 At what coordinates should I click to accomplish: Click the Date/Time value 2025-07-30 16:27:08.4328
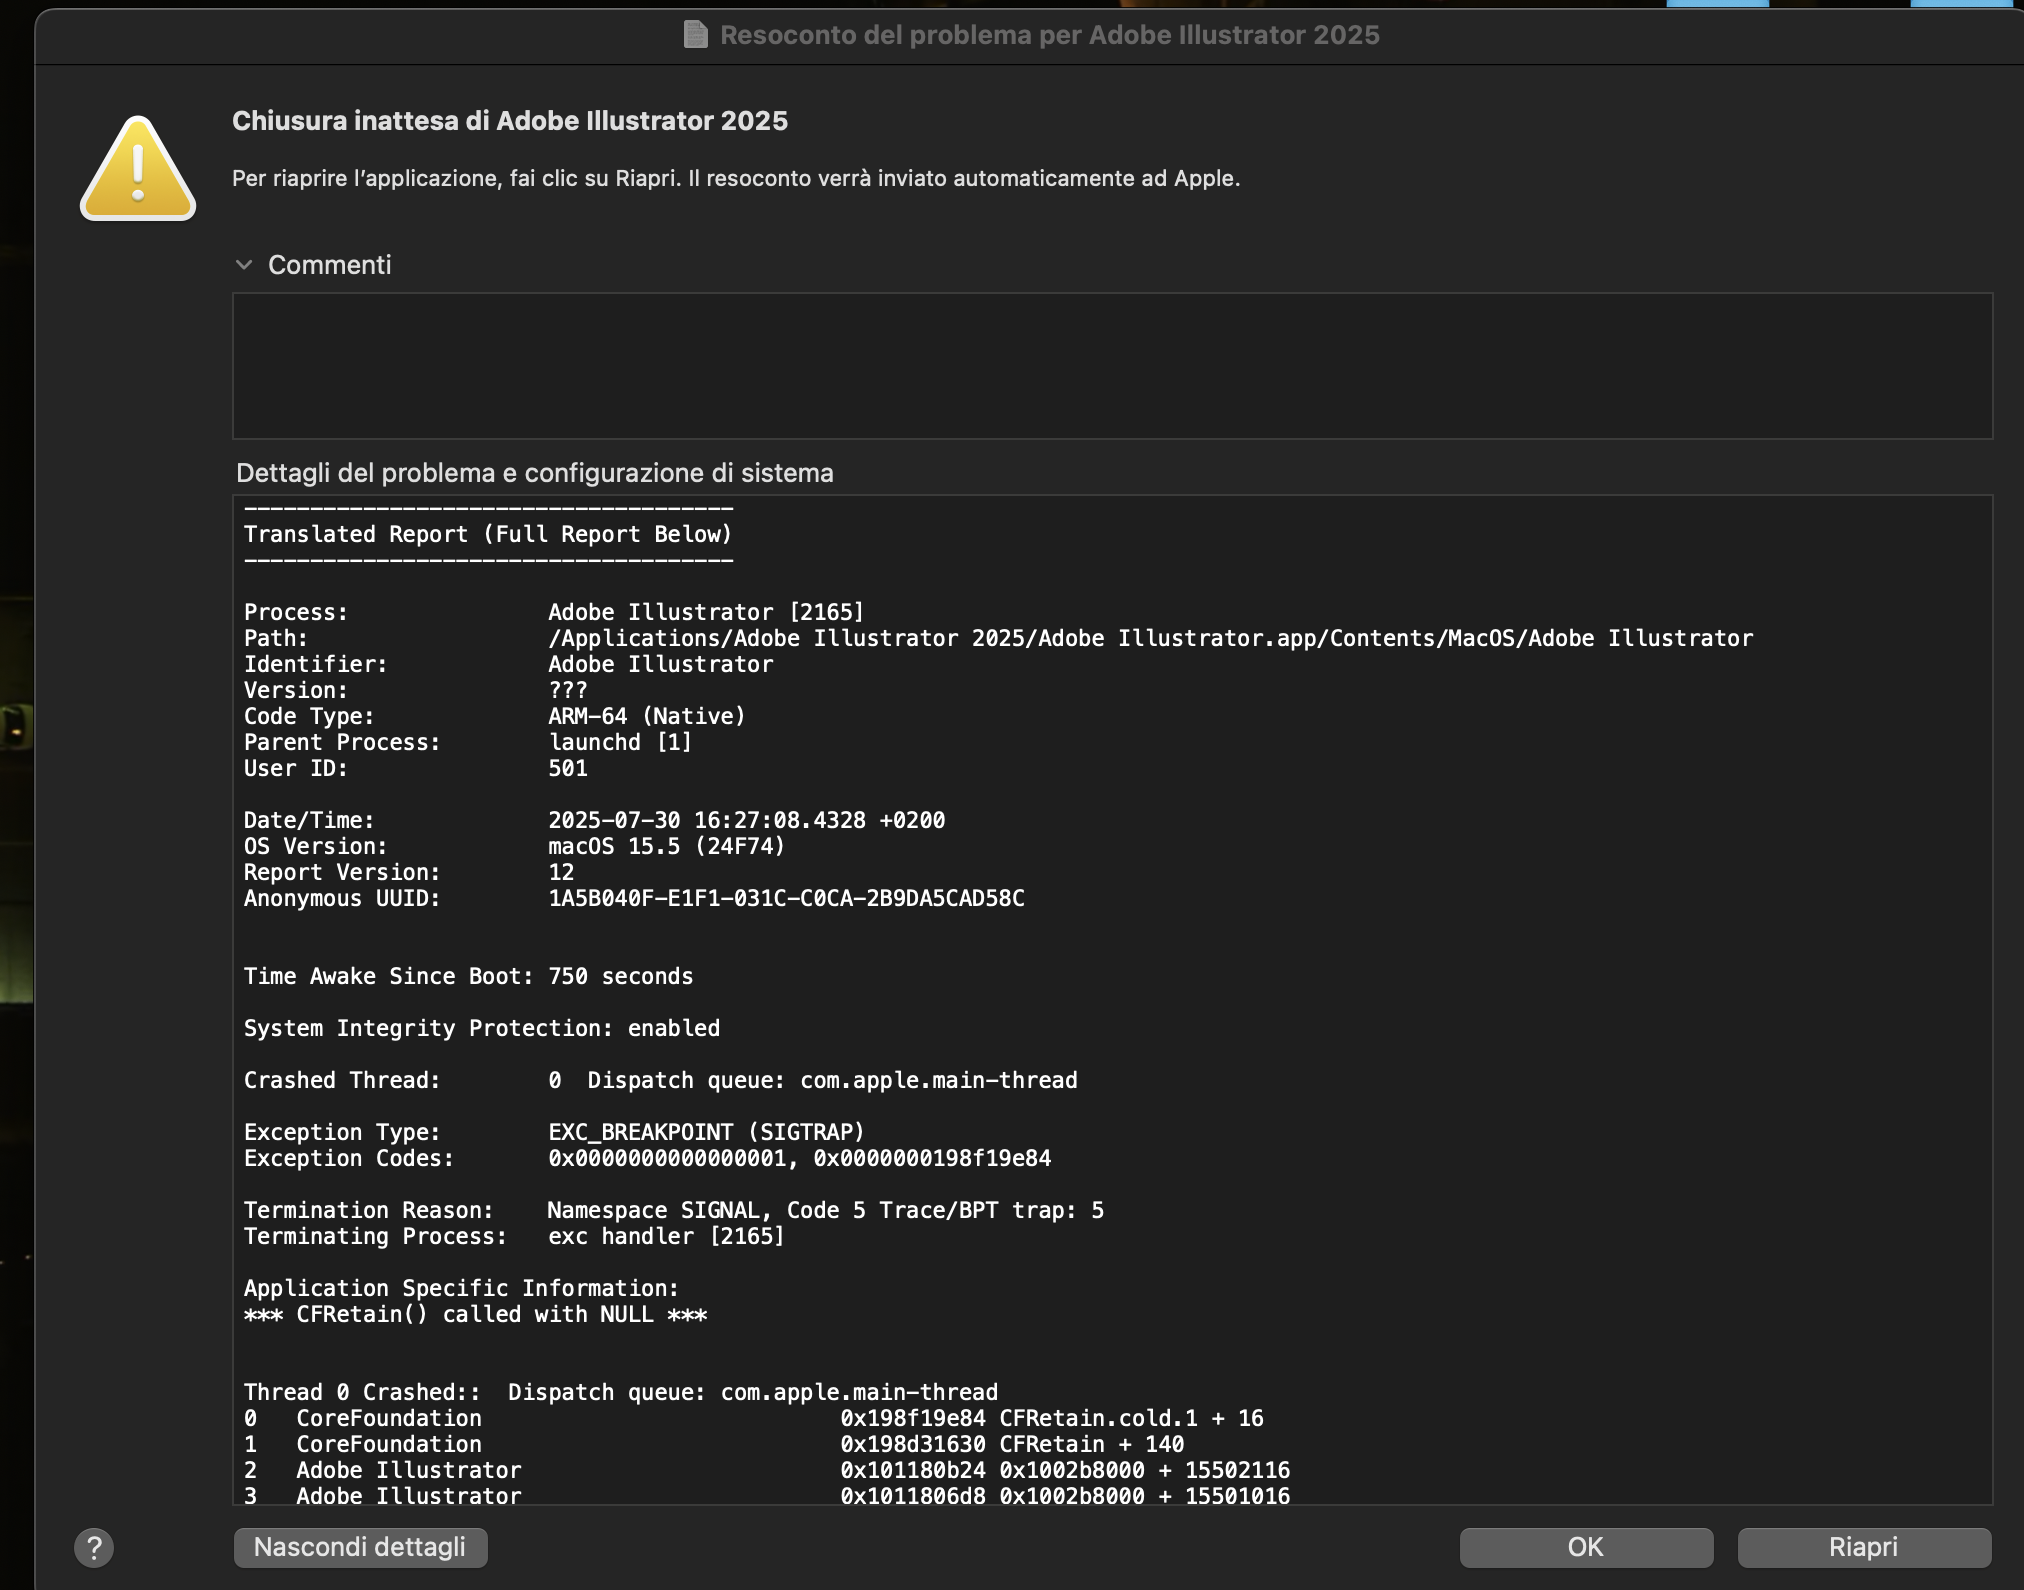click(707, 820)
